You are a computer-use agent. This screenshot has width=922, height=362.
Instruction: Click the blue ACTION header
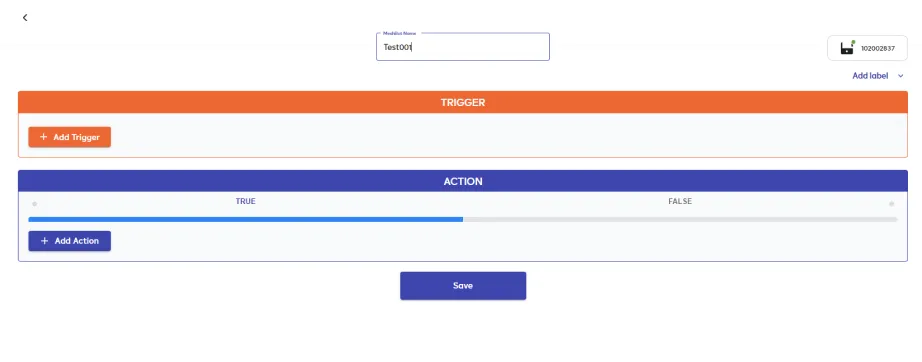pos(463,181)
